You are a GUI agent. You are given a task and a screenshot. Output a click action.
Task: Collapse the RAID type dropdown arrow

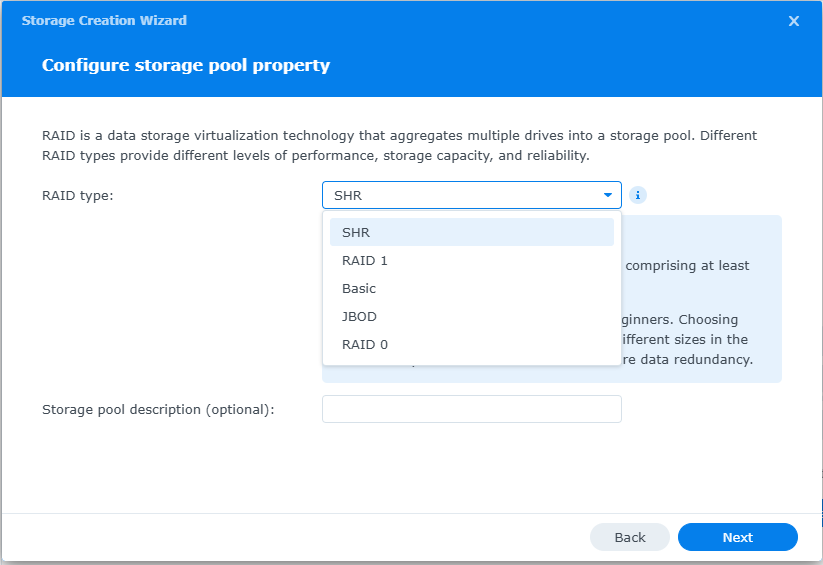click(608, 195)
